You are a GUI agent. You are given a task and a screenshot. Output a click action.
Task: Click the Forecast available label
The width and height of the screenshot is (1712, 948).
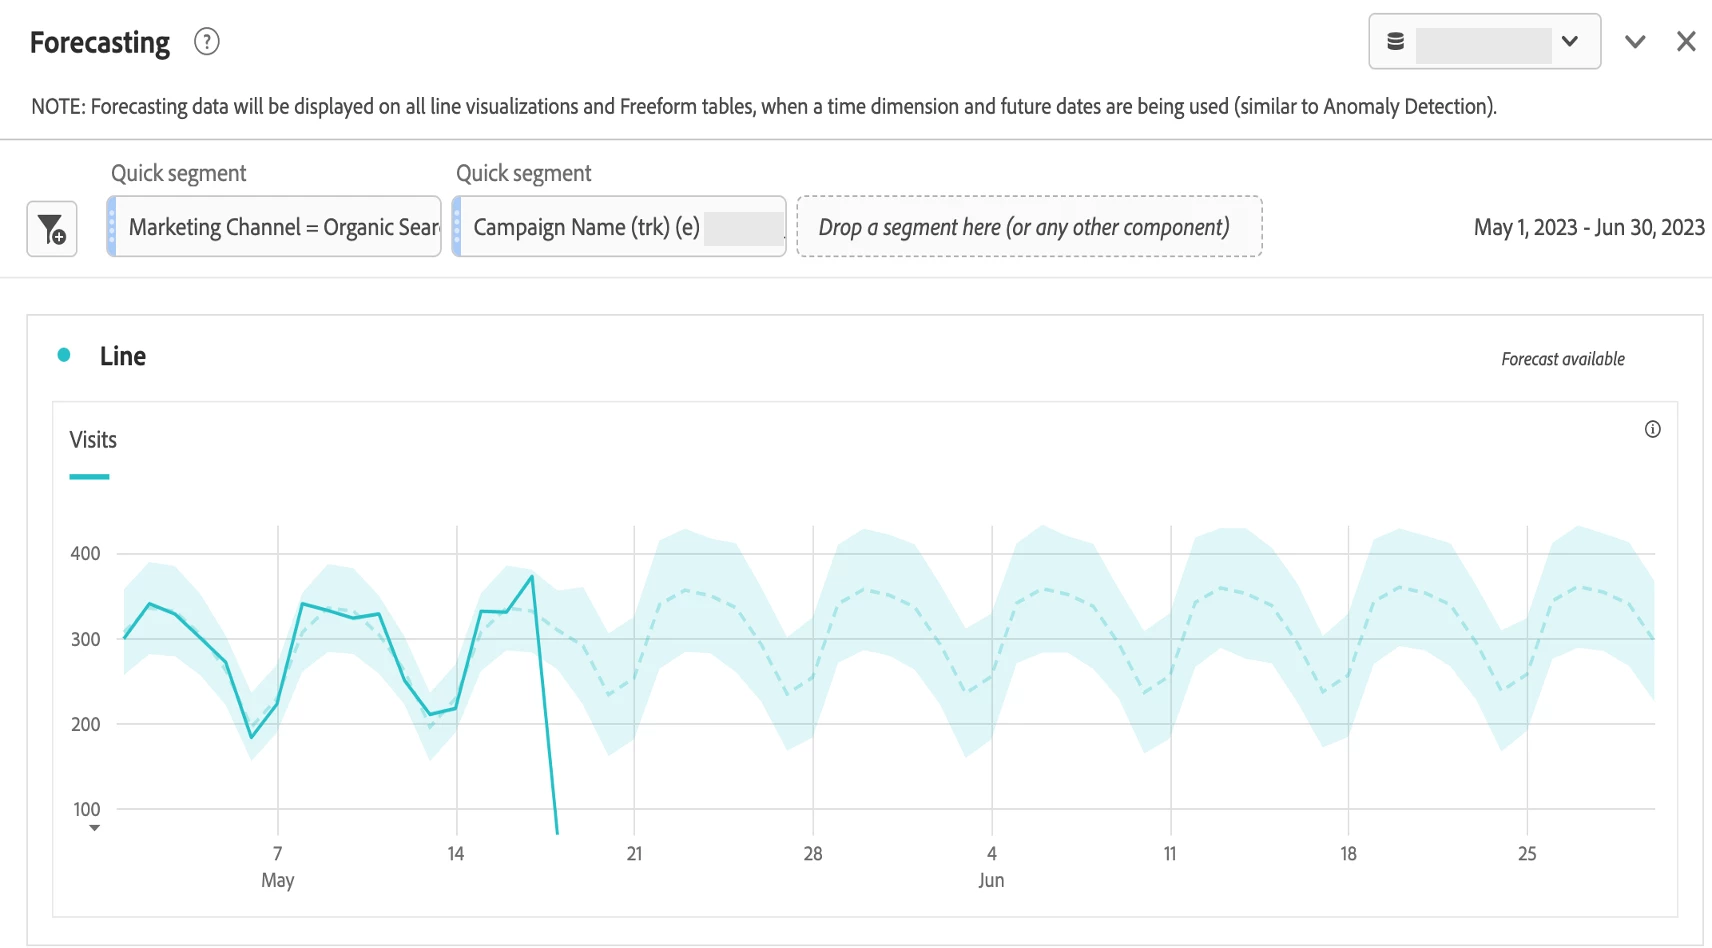coord(1563,359)
